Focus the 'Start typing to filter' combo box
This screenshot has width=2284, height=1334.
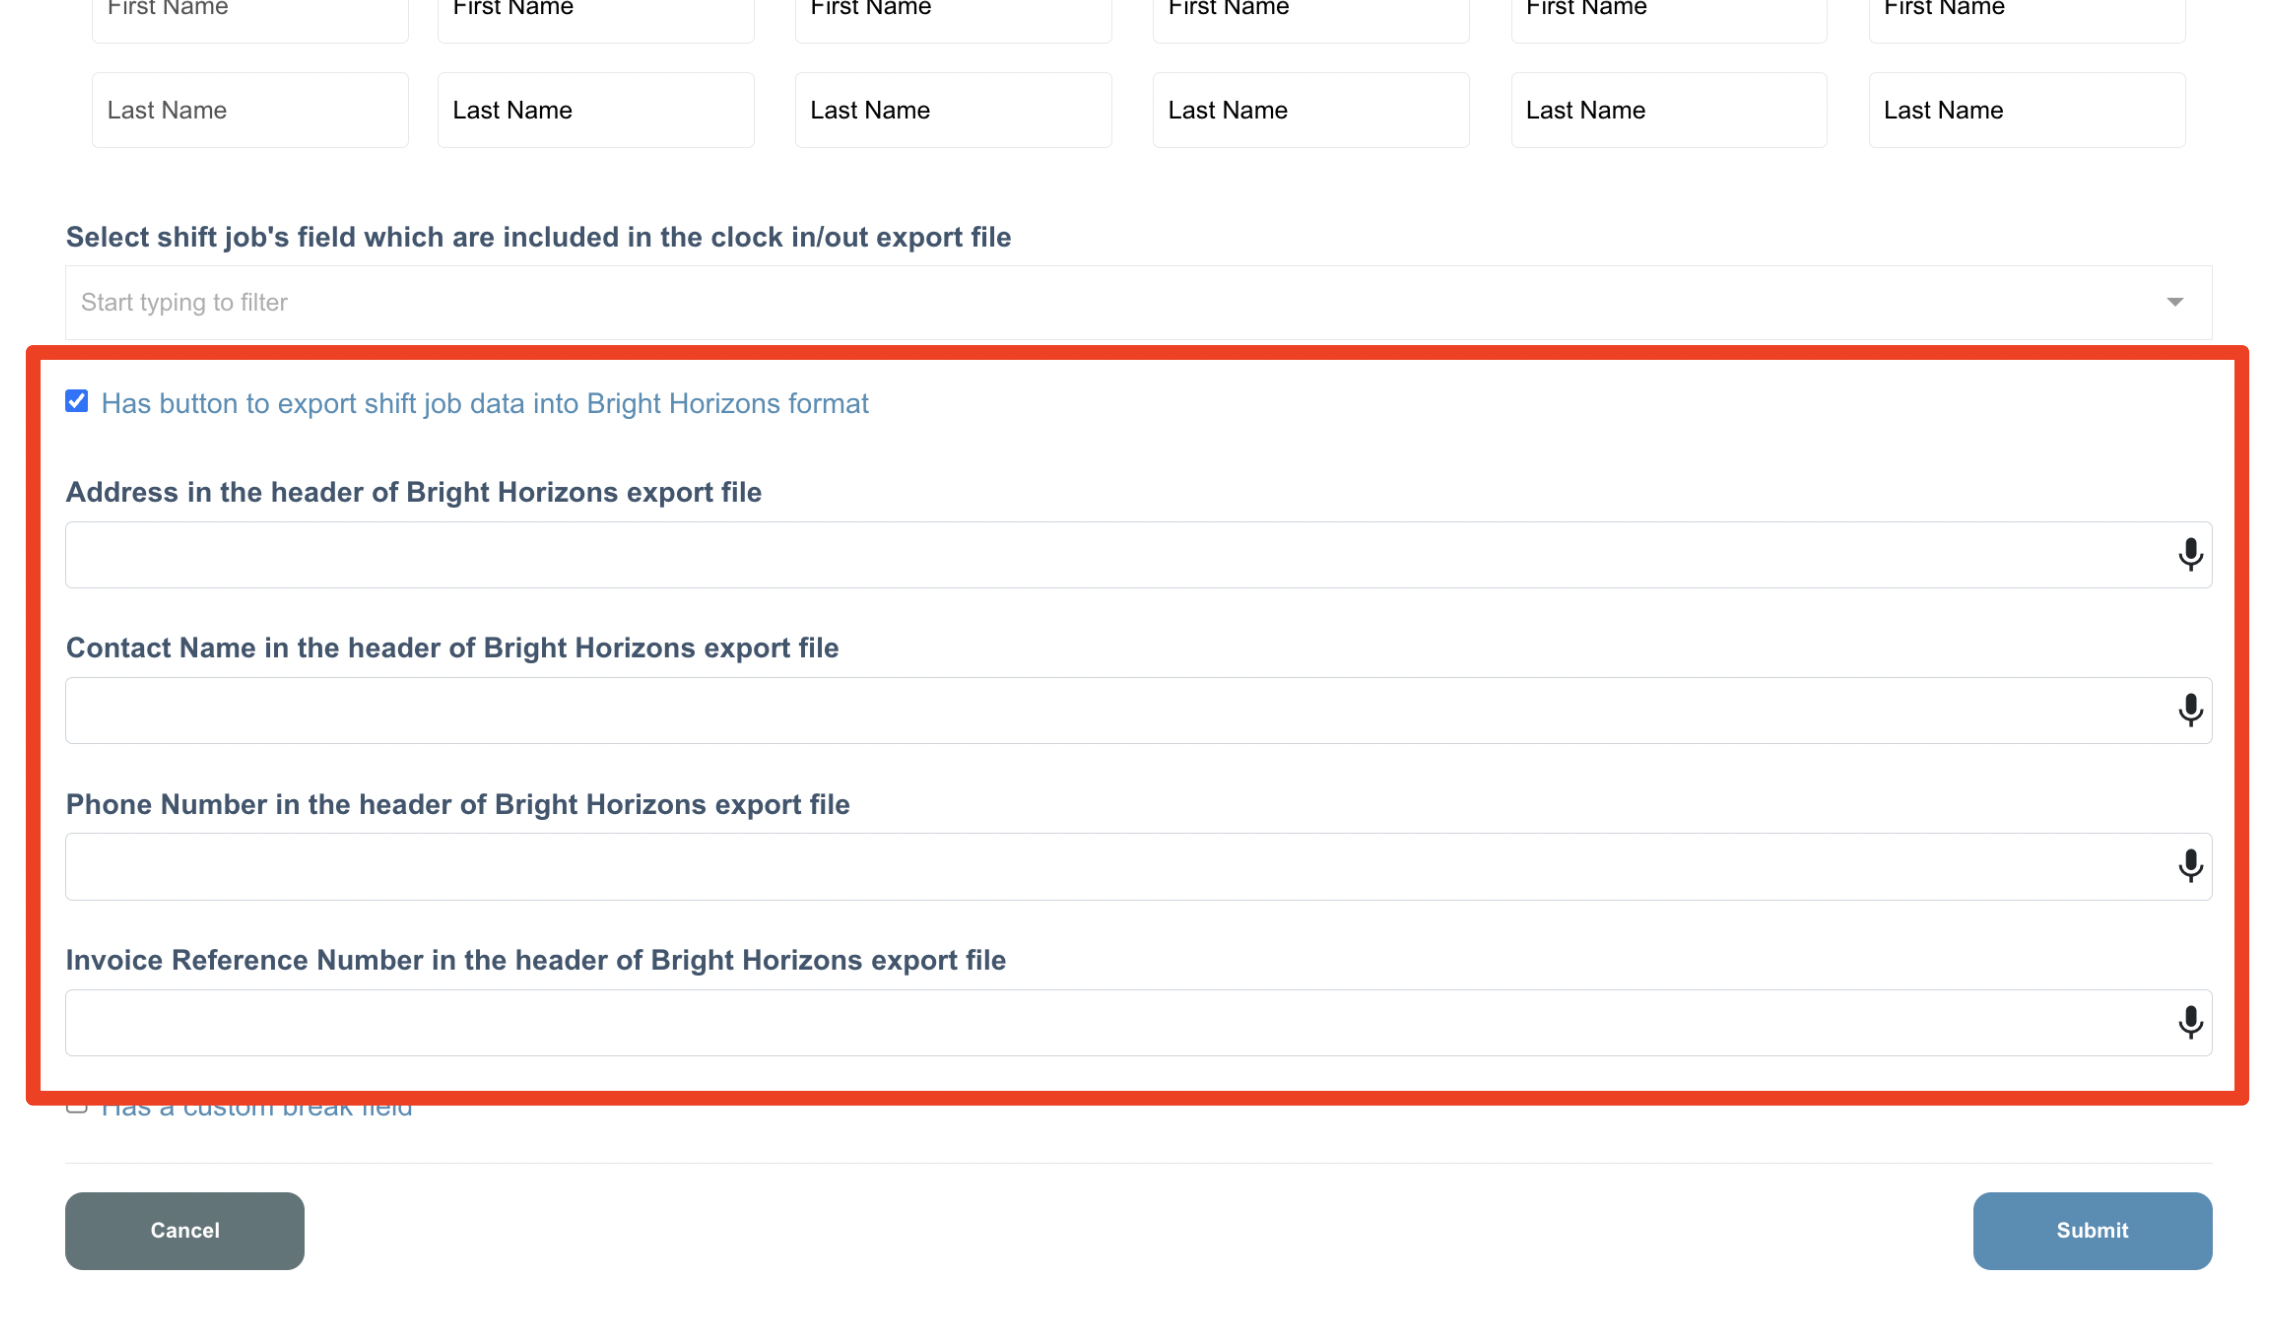tap(1138, 302)
